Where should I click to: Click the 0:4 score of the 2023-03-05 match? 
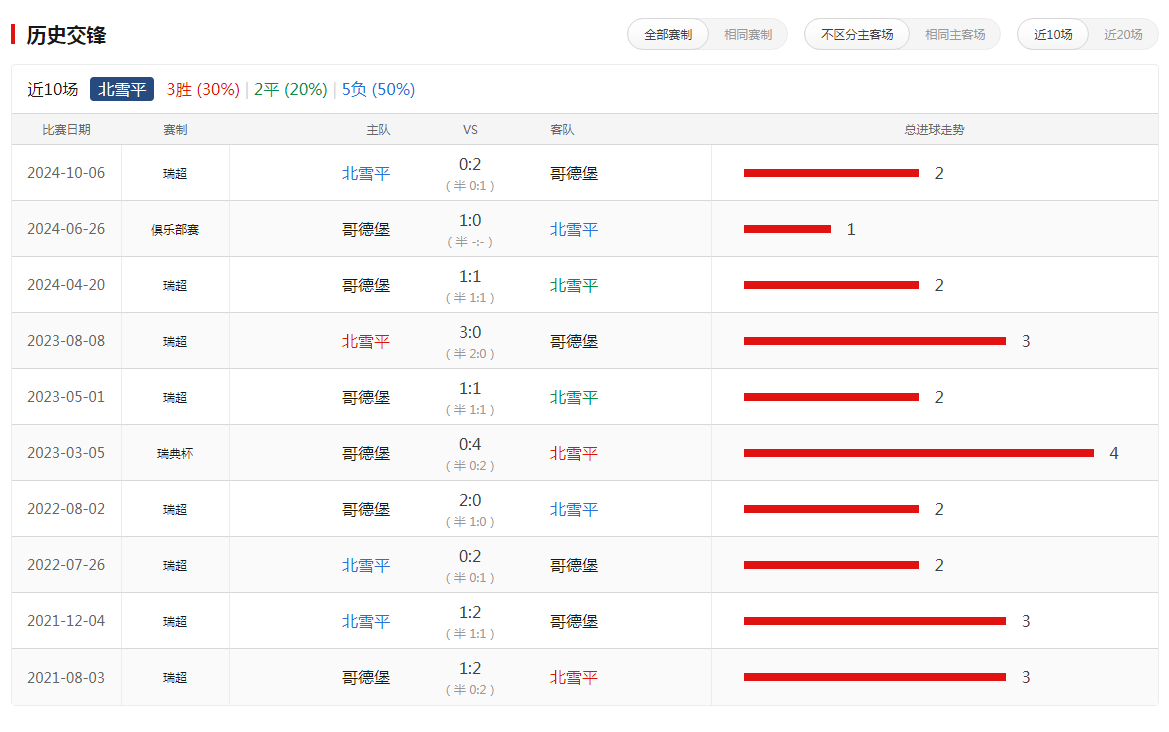coord(470,444)
